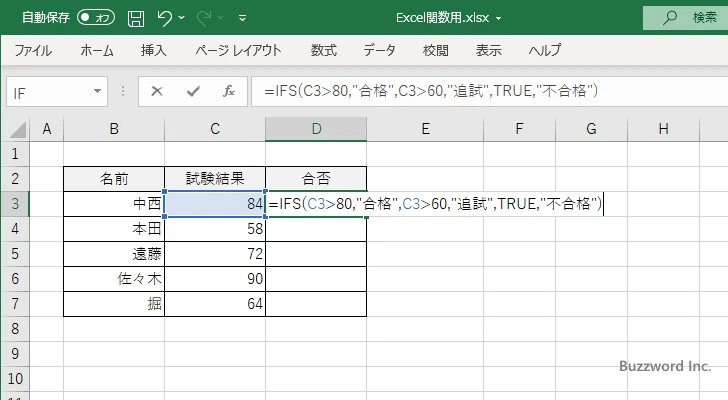Image resolution: width=728 pixels, height=400 pixels.
Task: Select row 9 header
Action: 15,354
